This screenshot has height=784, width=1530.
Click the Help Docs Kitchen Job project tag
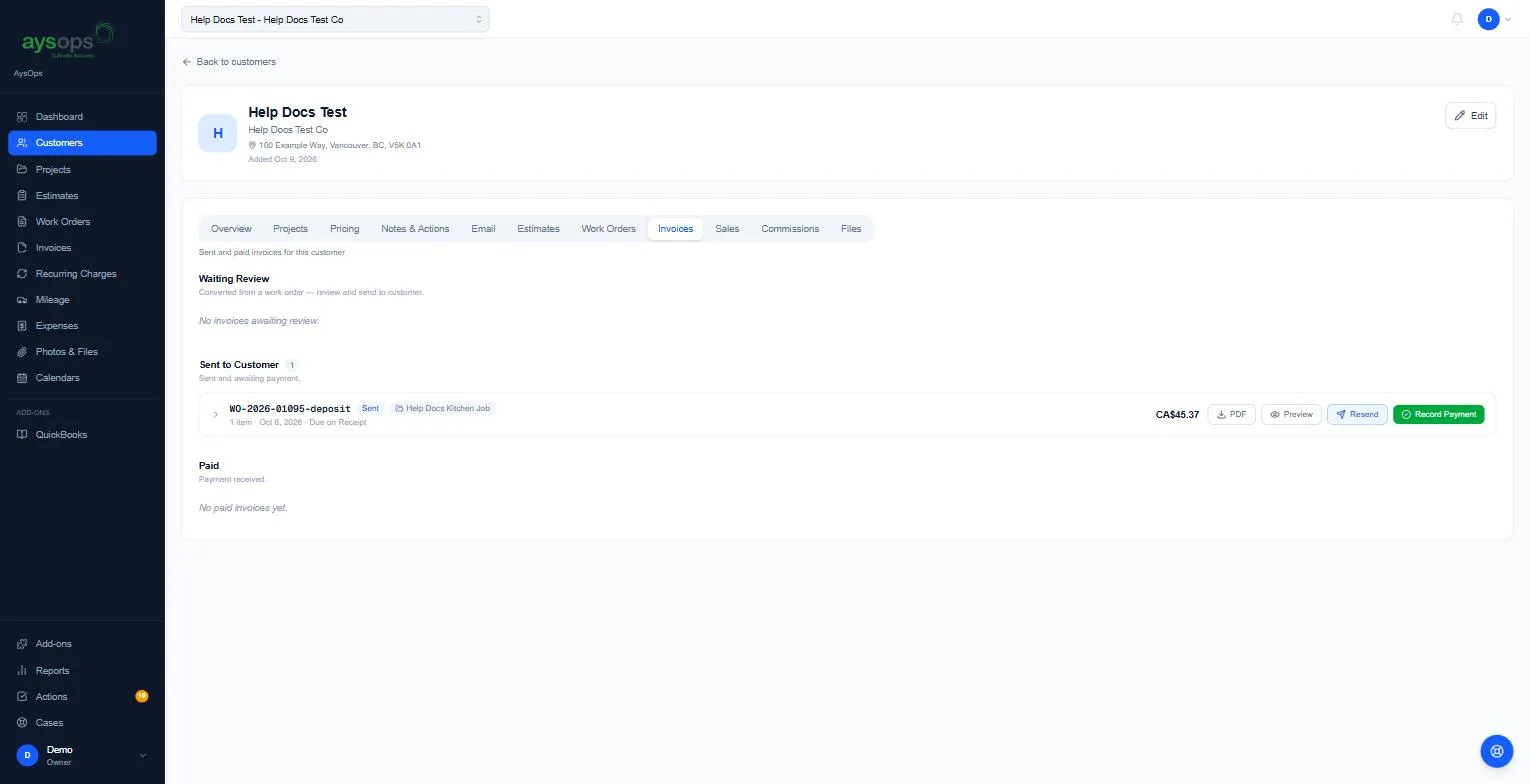[442, 408]
